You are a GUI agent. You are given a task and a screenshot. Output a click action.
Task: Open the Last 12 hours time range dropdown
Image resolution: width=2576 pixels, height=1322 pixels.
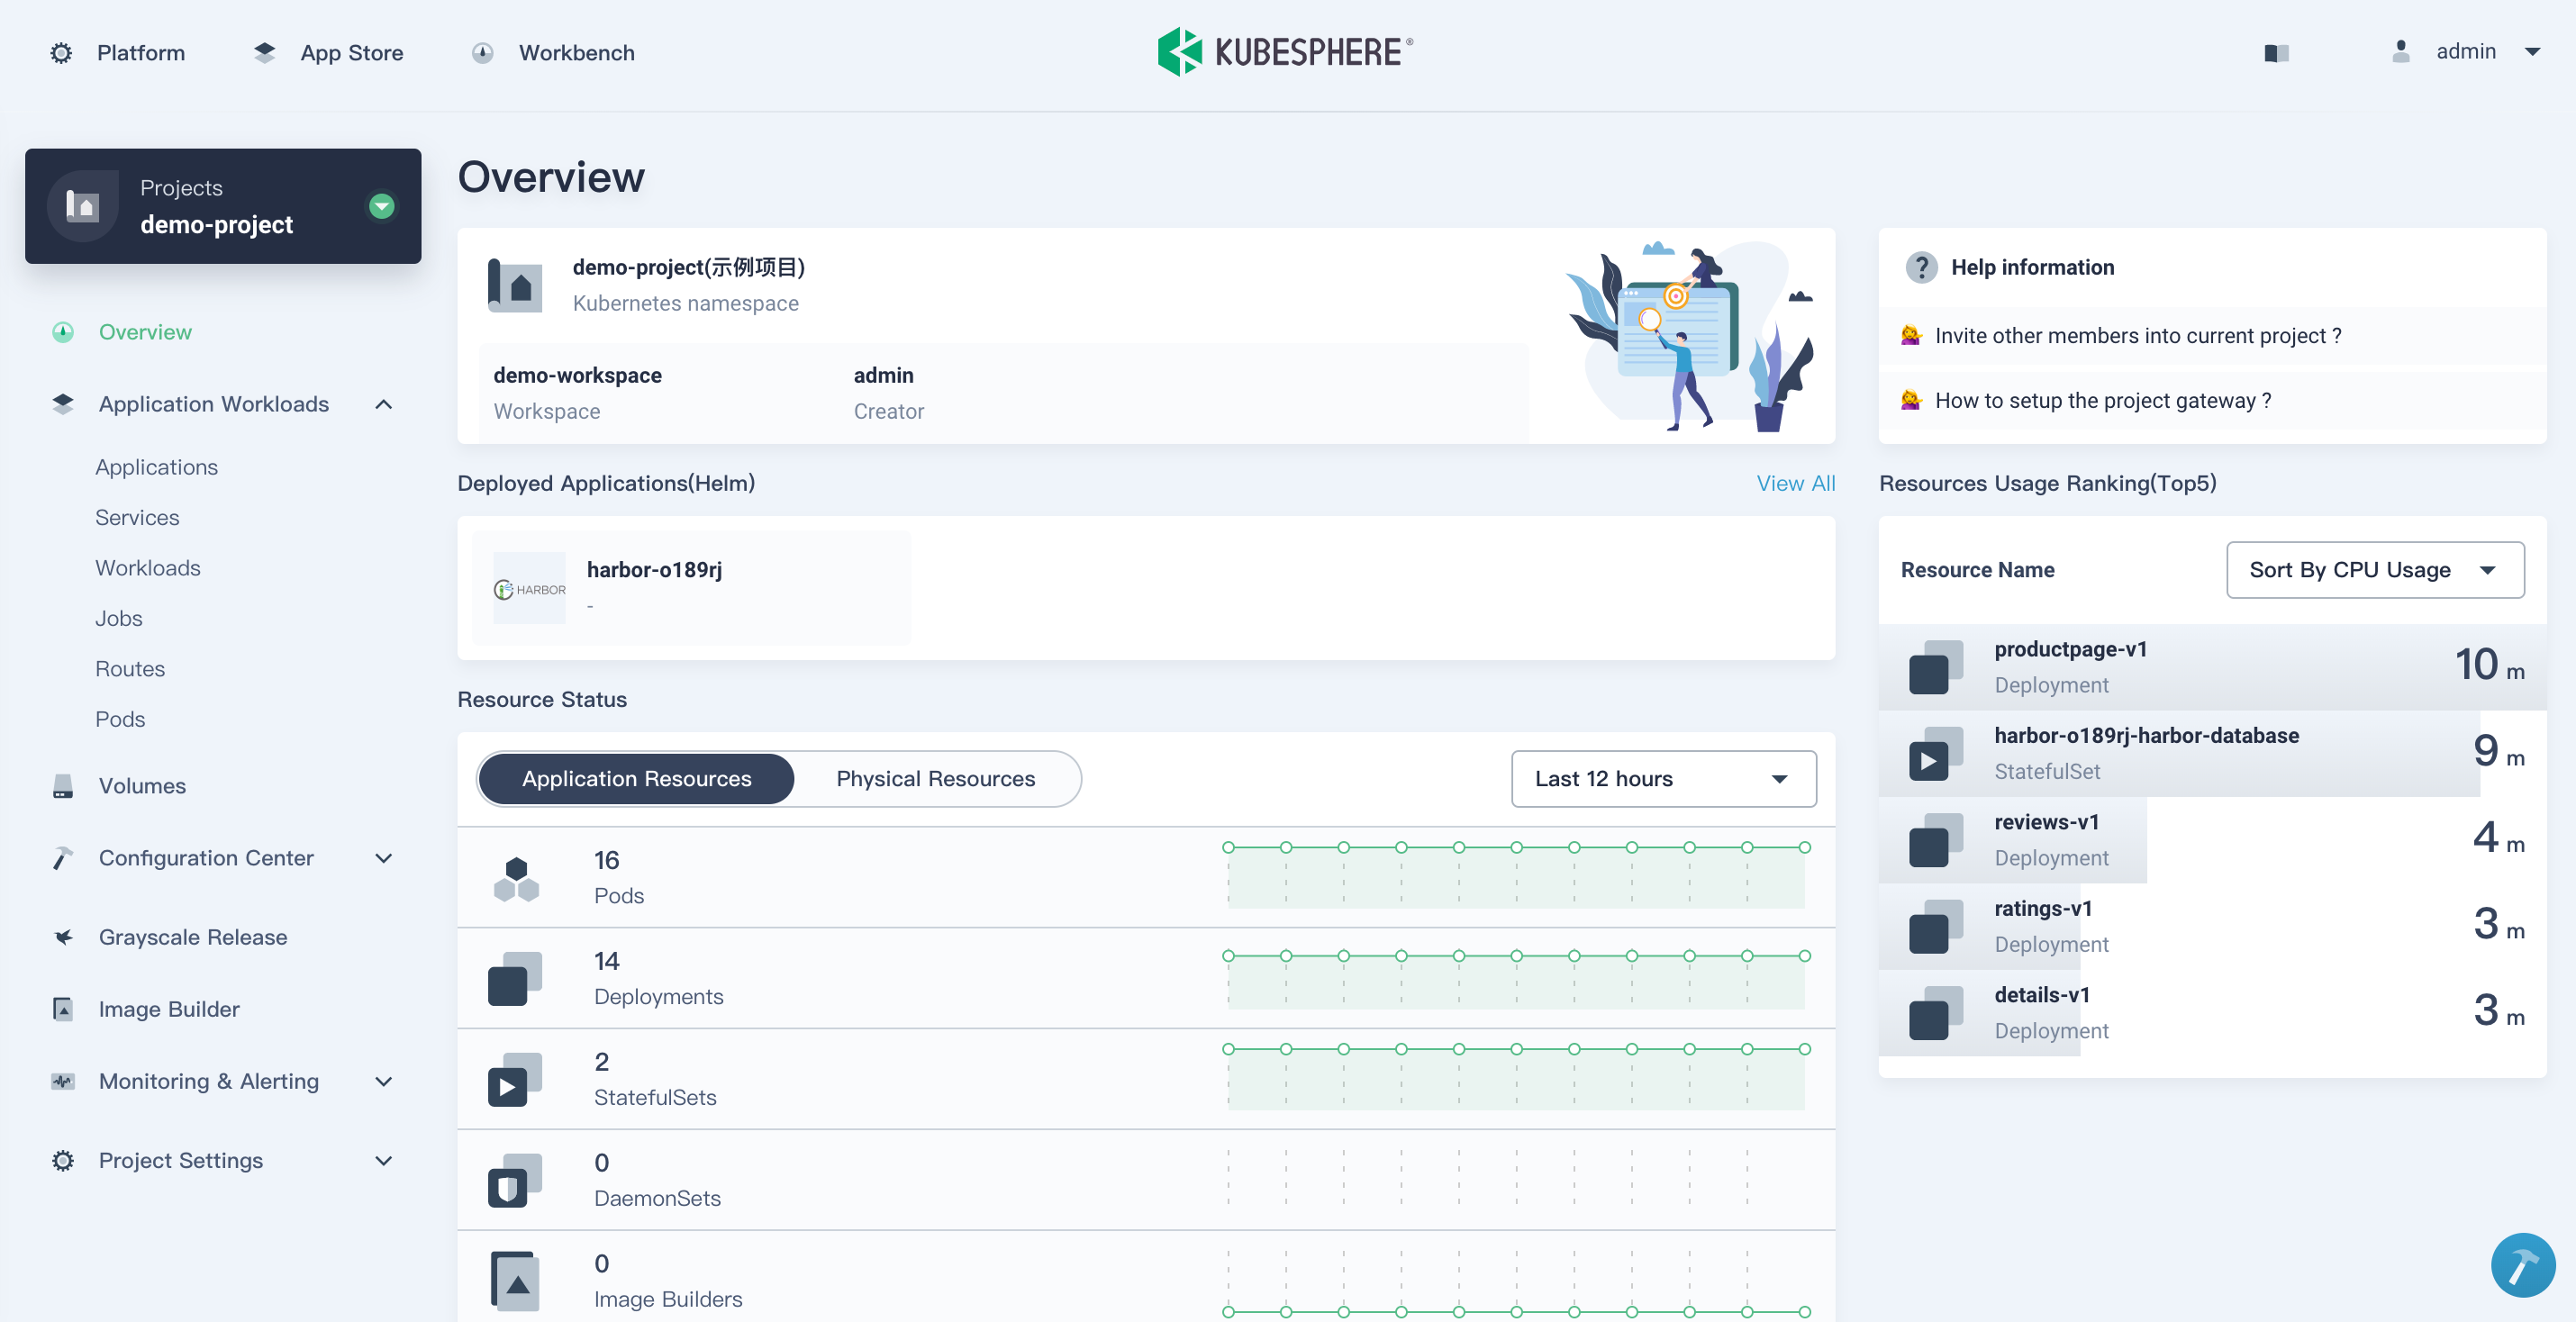[1662, 778]
